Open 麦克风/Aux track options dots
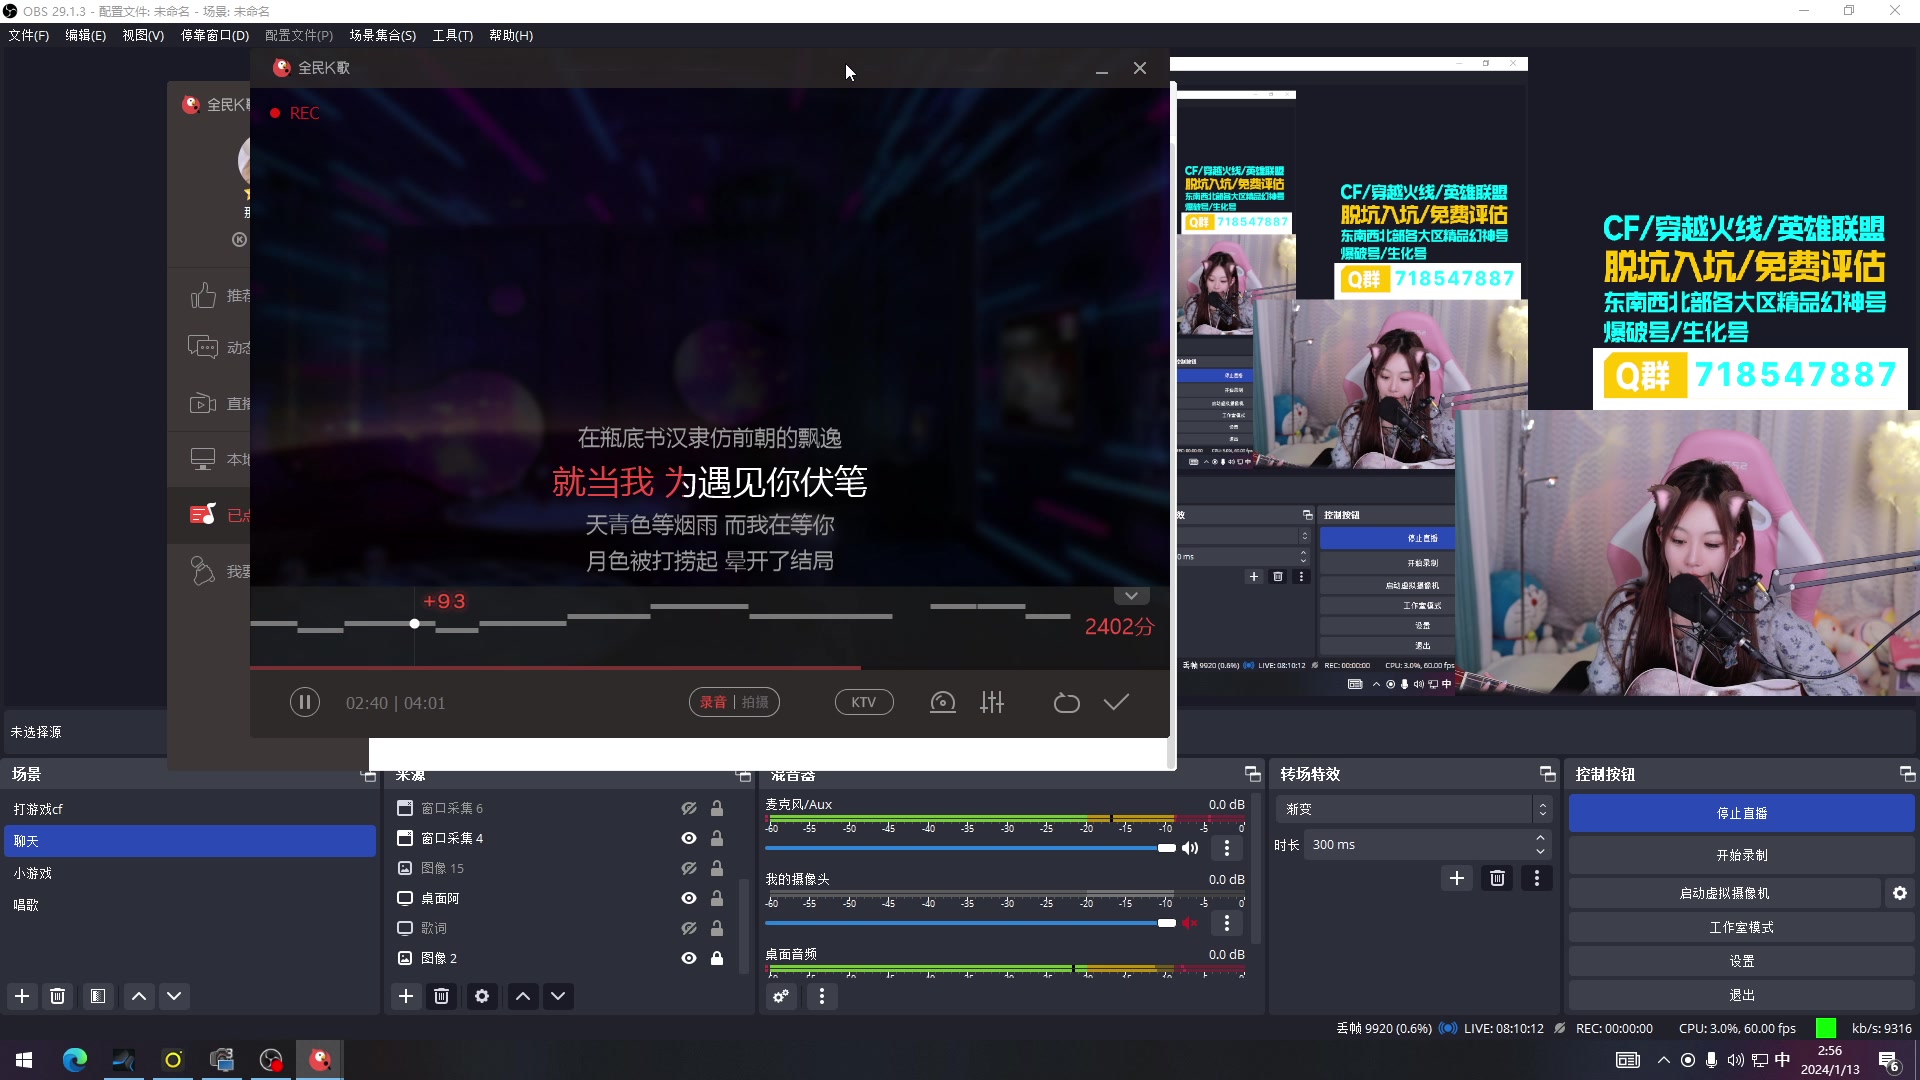 (x=1227, y=848)
